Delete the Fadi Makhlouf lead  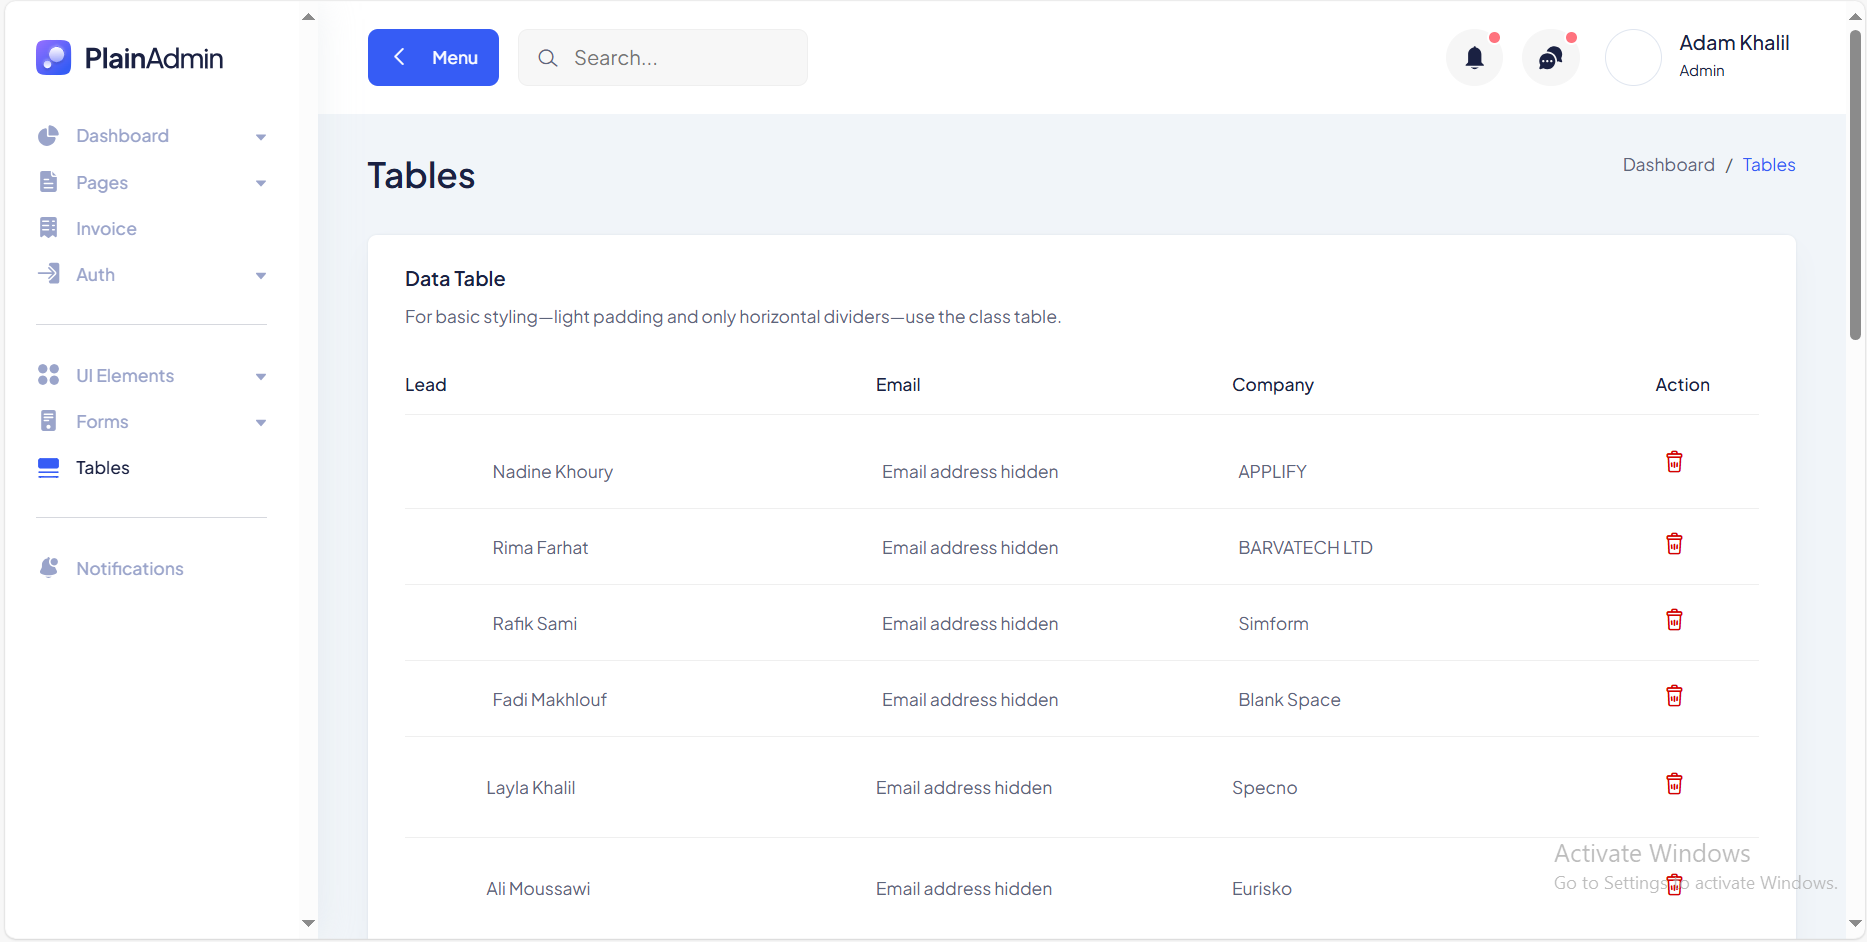(x=1674, y=696)
